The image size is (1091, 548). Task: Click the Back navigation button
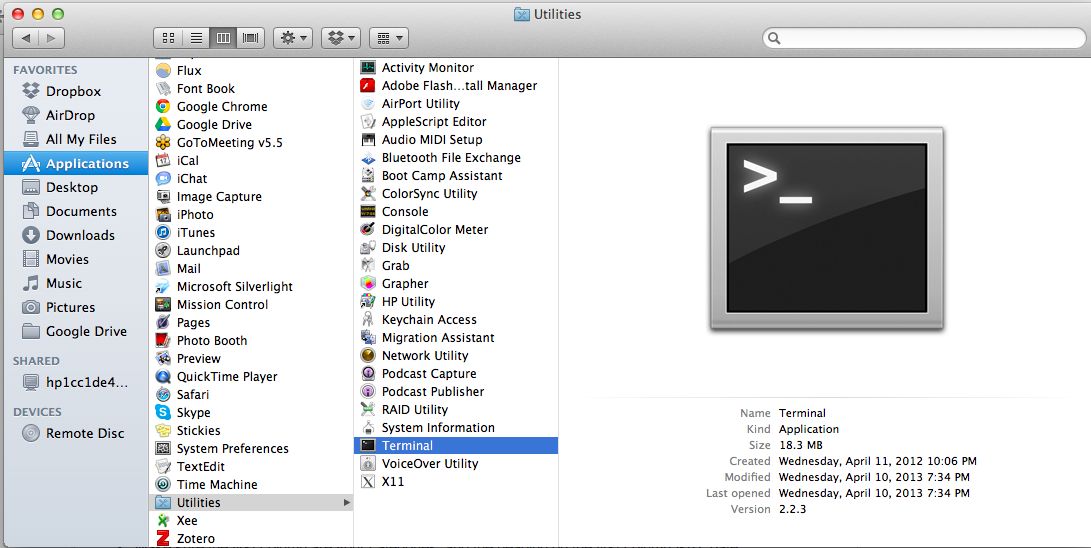tap(26, 38)
